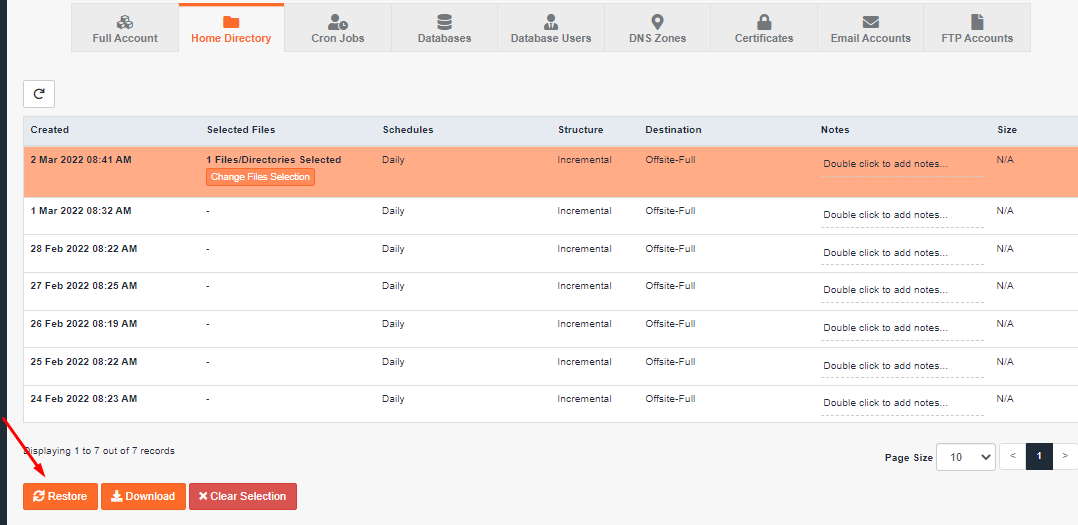Open the FTP Accounts tab
1078x525 pixels.
(977, 28)
